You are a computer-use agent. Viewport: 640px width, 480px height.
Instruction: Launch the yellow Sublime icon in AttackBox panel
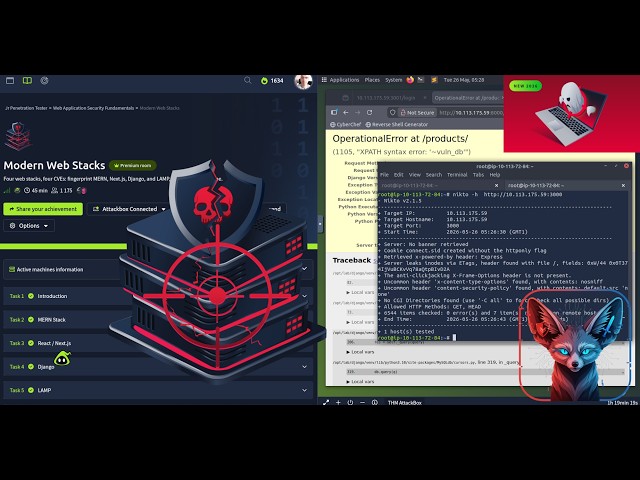[x=434, y=80]
